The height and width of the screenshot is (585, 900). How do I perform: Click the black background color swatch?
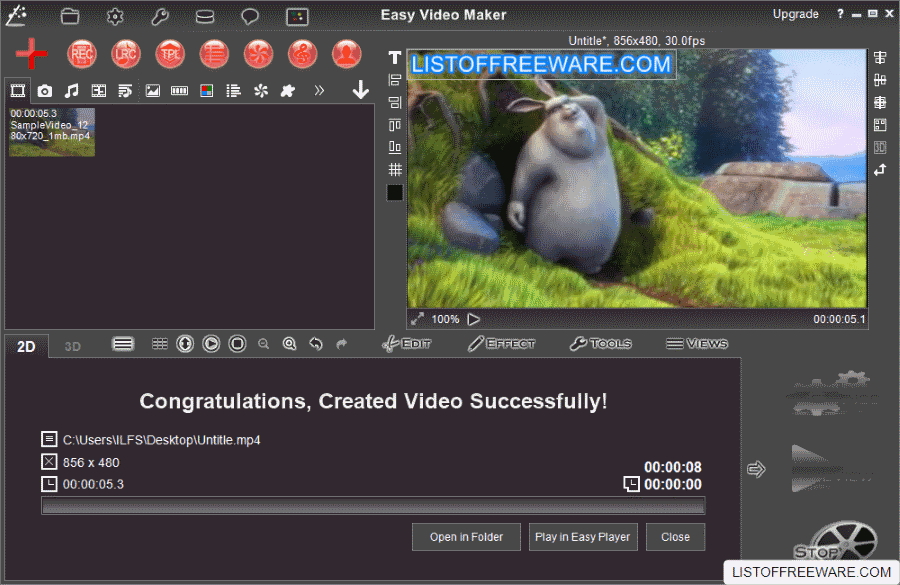pyautogui.click(x=394, y=192)
